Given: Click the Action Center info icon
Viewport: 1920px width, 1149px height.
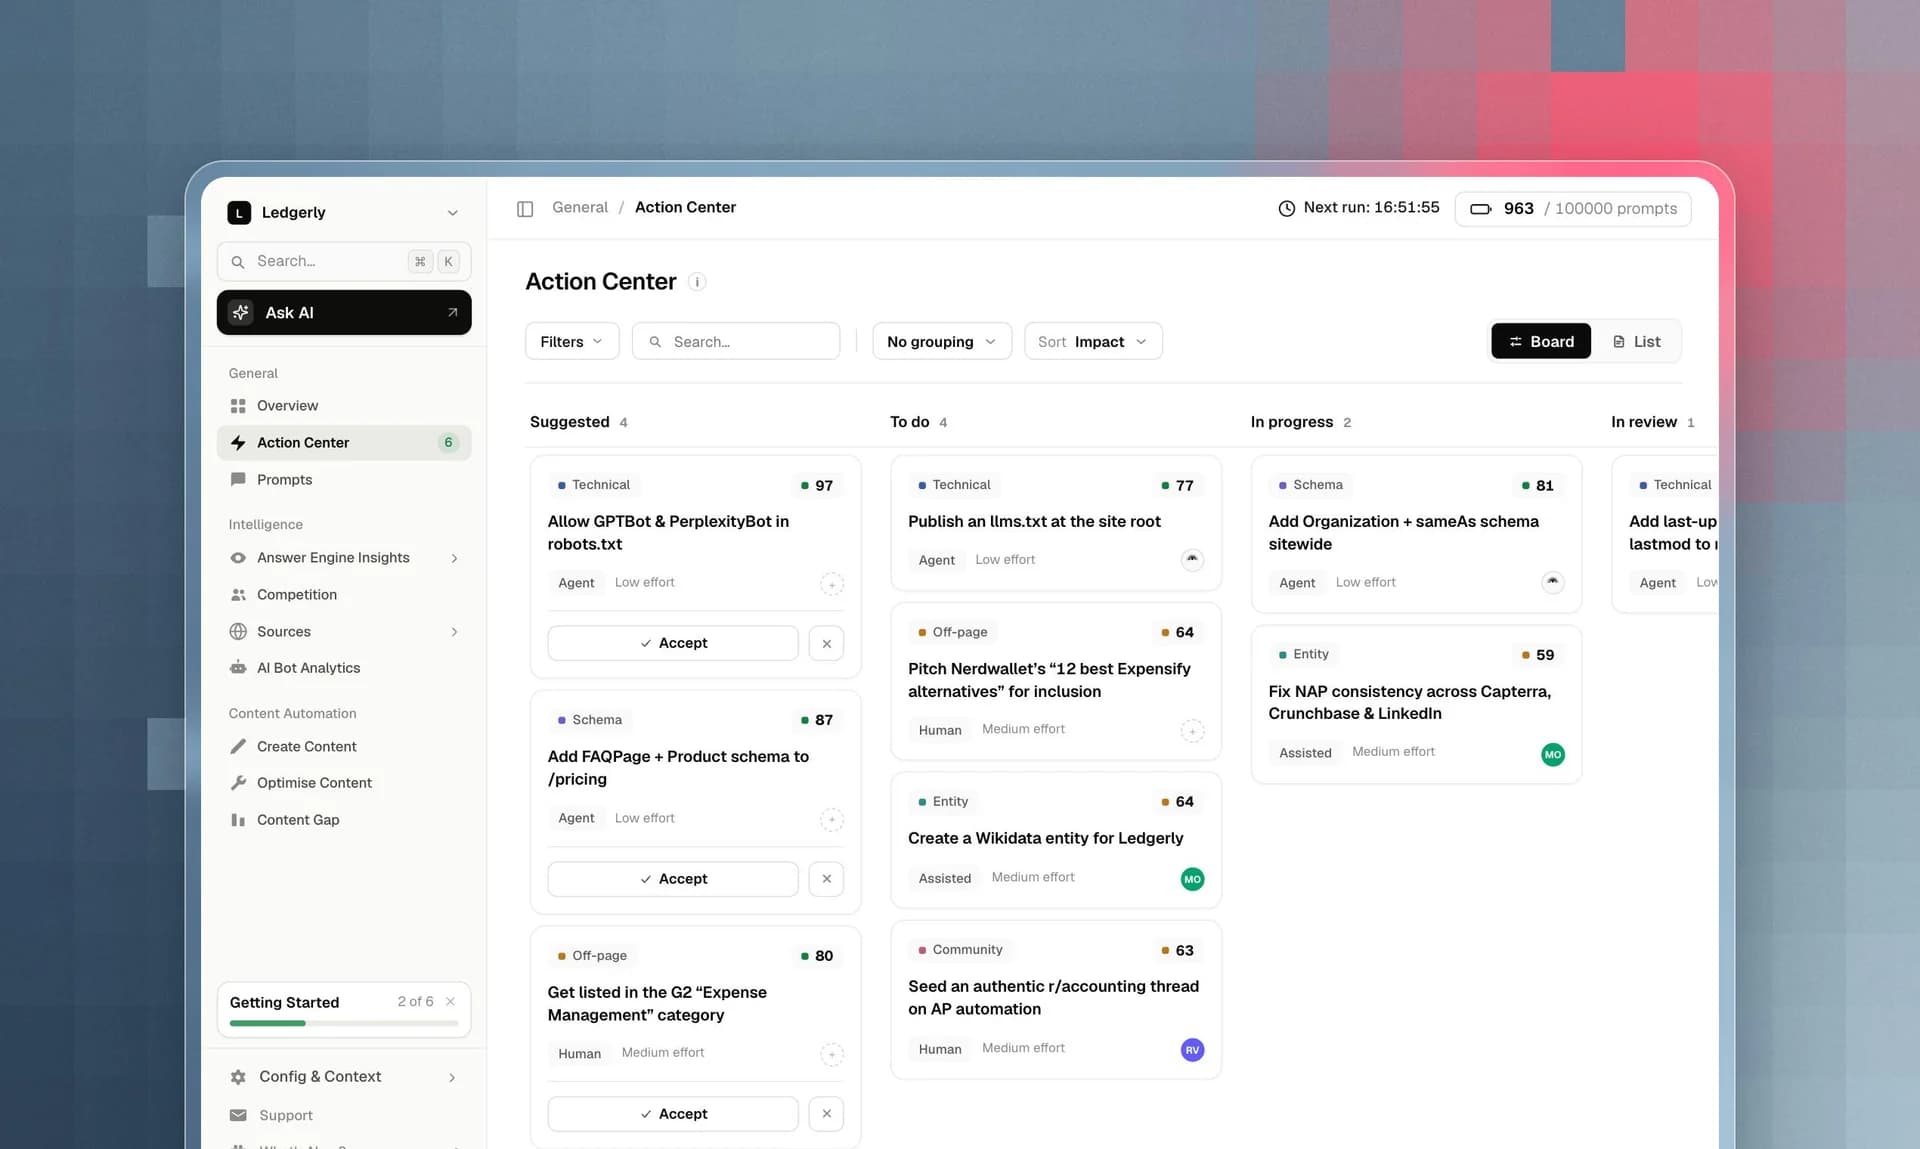Looking at the screenshot, I should pos(697,282).
